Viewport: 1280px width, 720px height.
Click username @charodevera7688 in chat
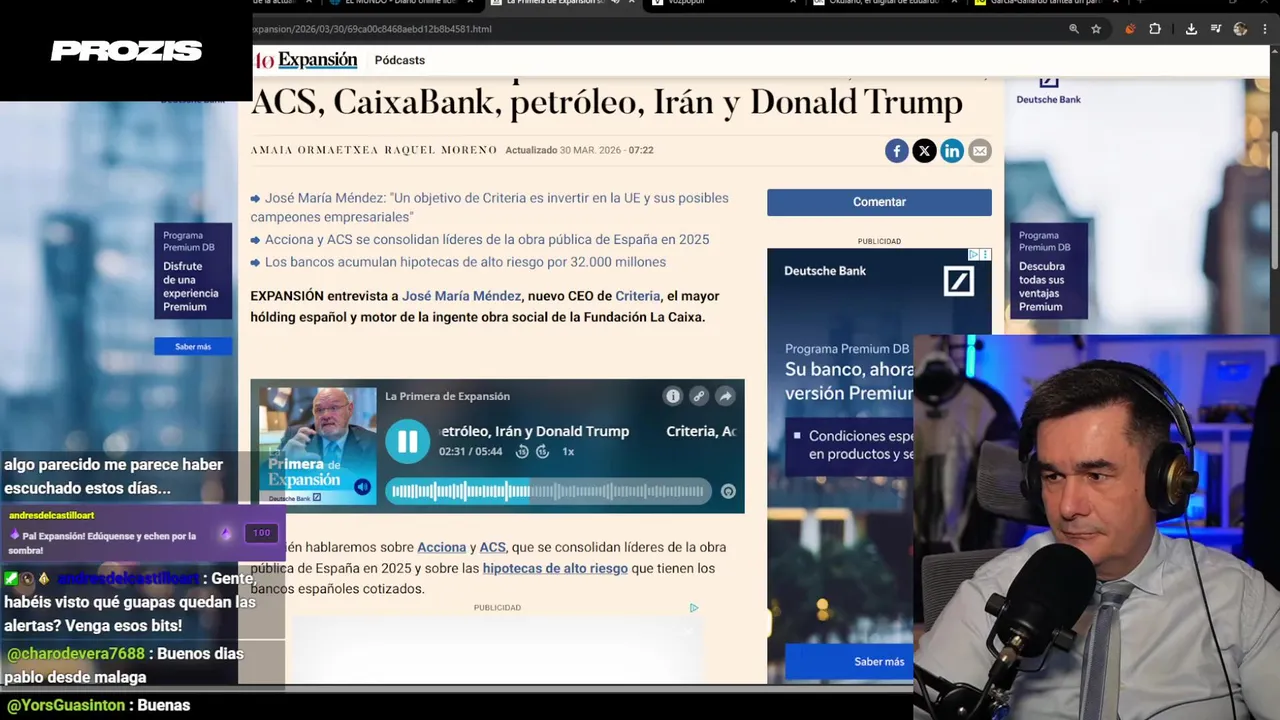76,654
